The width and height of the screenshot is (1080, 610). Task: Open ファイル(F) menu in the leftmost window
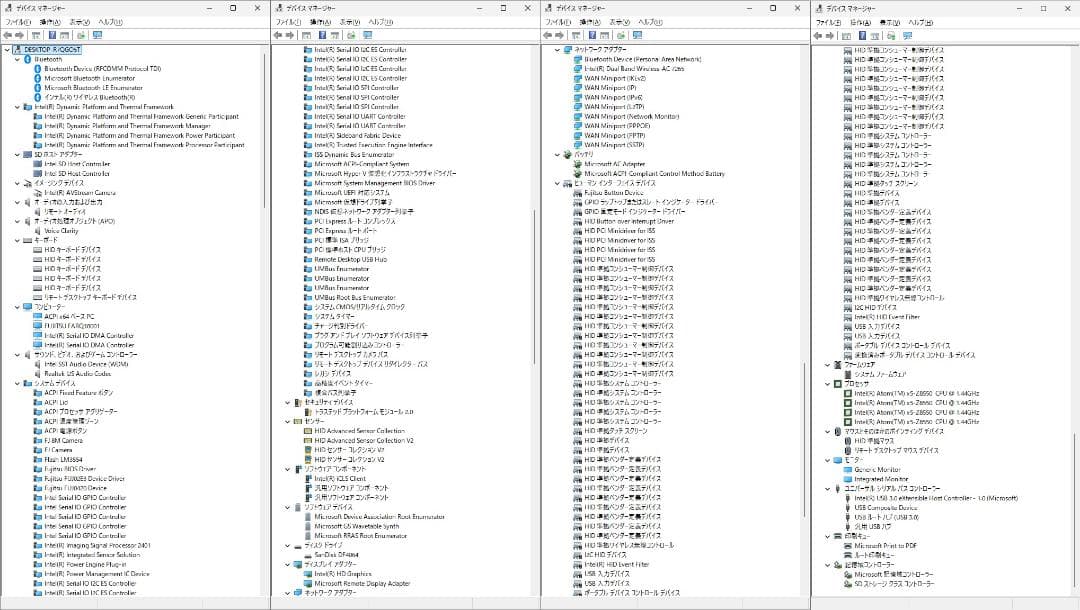click(17, 21)
